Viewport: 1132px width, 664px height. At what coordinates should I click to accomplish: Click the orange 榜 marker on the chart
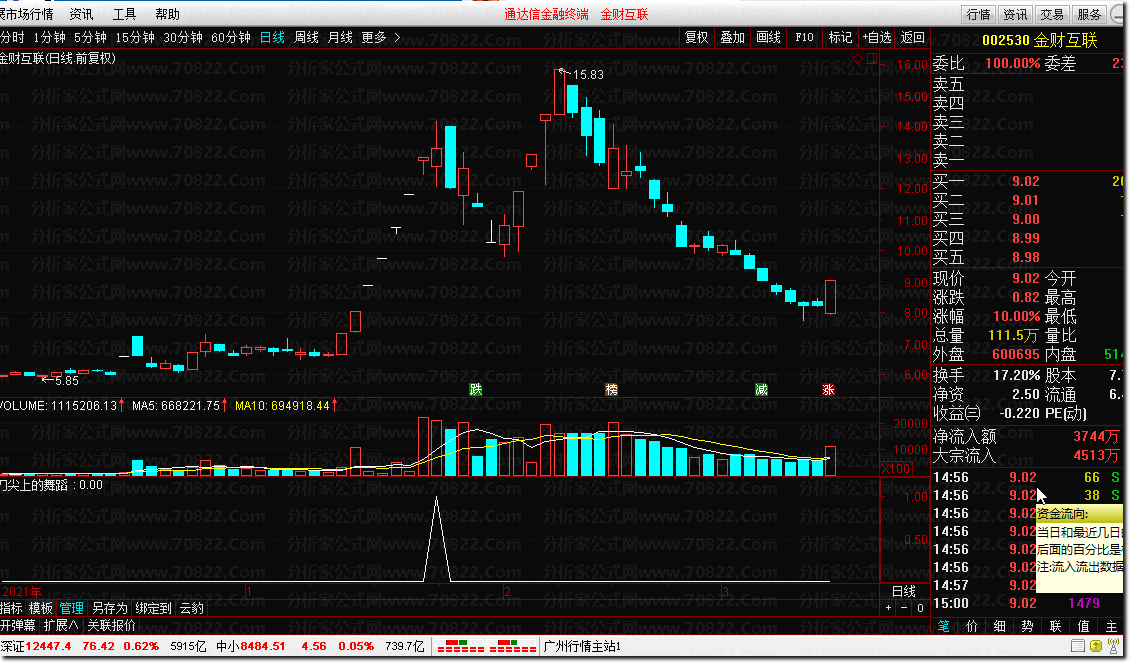pyautogui.click(x=611, y=390)
